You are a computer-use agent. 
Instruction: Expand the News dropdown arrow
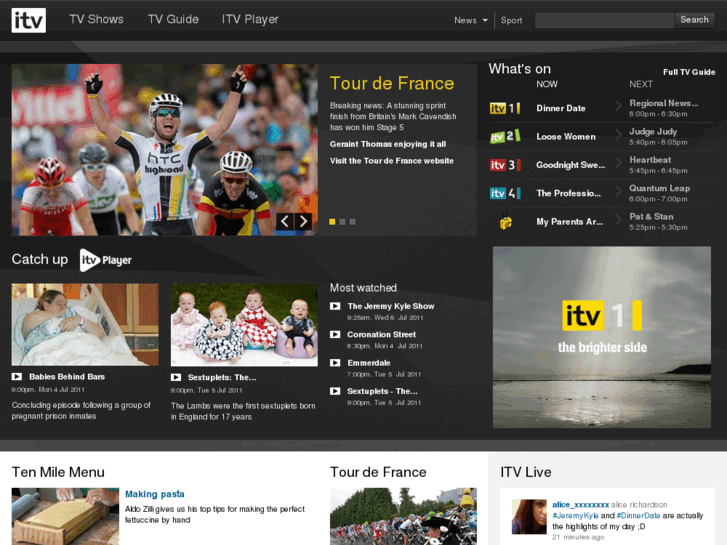485,20
